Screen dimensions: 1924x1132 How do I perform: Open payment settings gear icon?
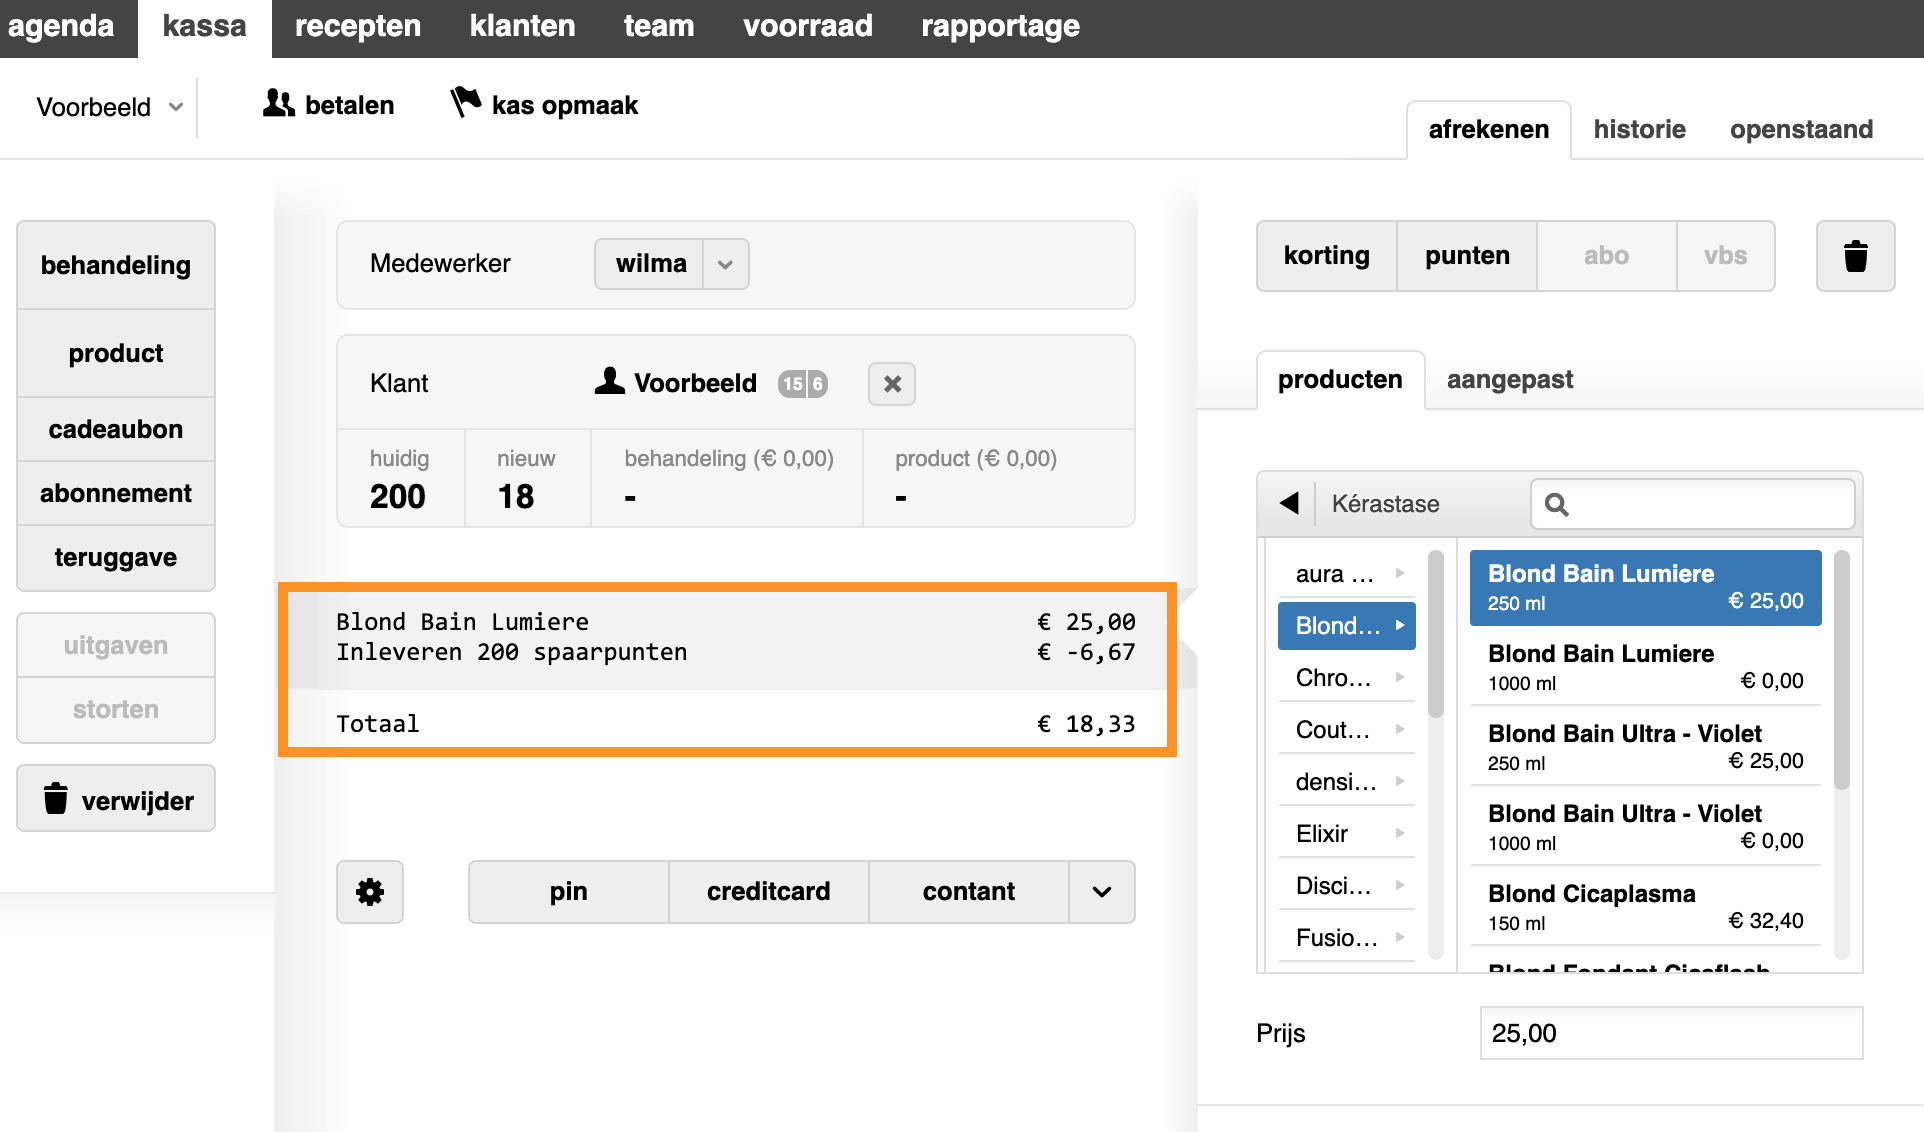point(370,891)
